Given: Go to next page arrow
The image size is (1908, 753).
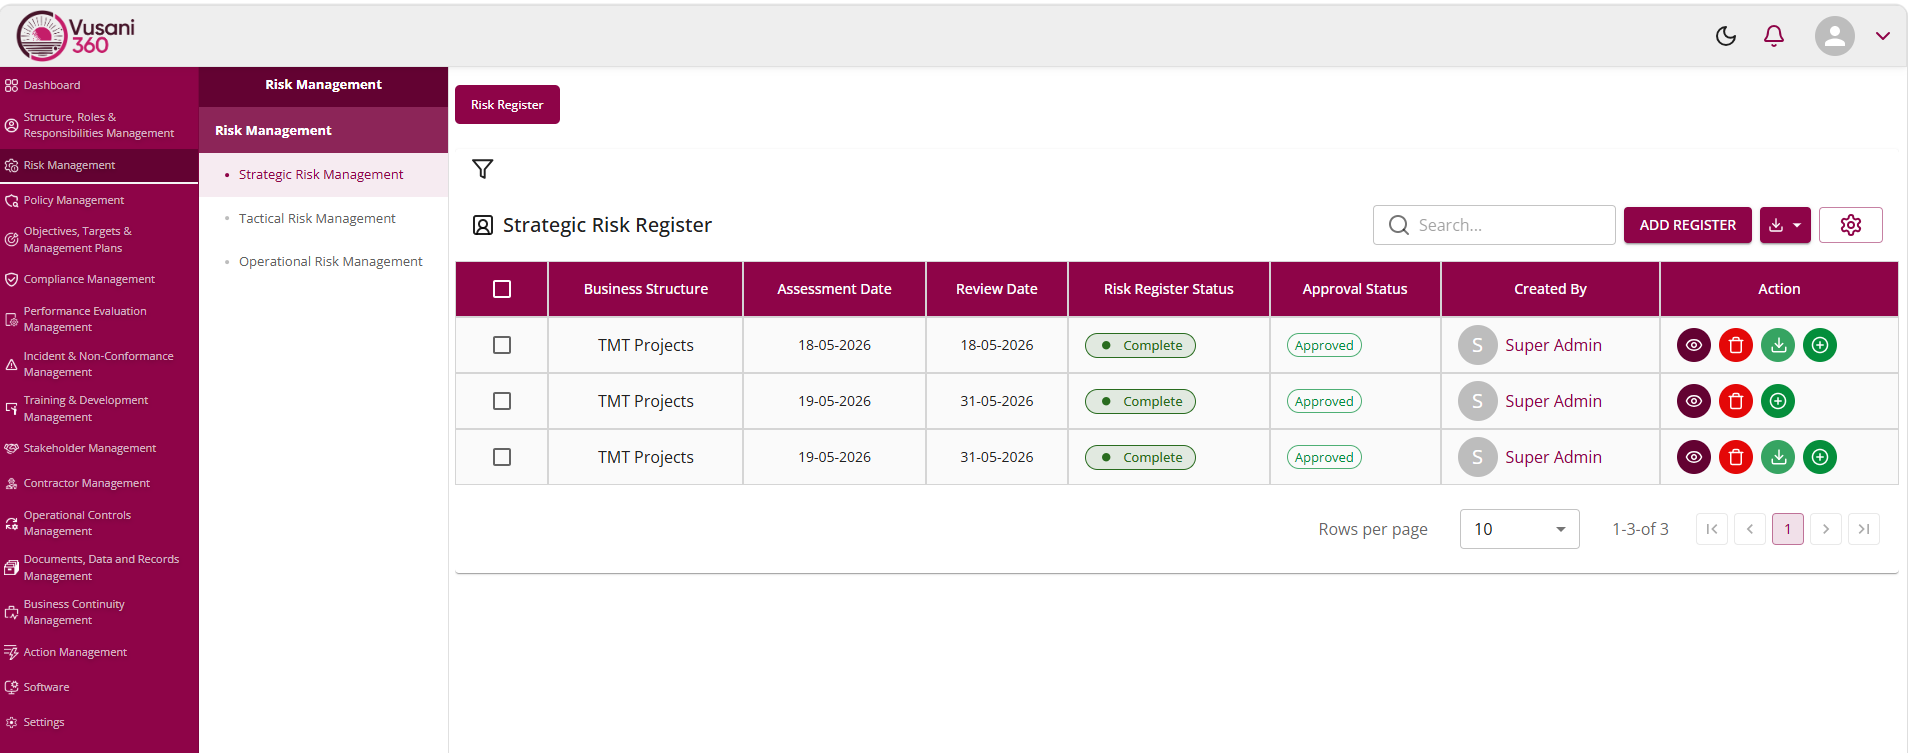Looking at the screenshot, I should tap(1826, 529).
